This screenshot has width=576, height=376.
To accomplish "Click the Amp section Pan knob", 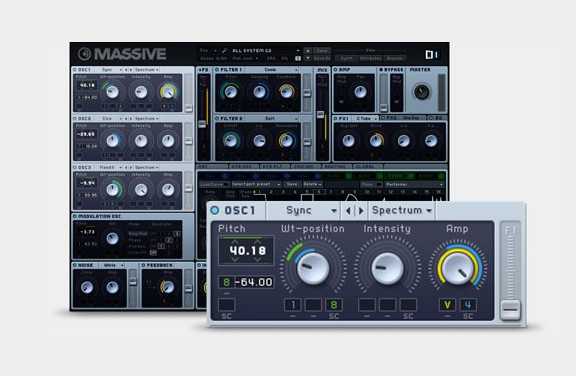I will click(x=360, y=92).
